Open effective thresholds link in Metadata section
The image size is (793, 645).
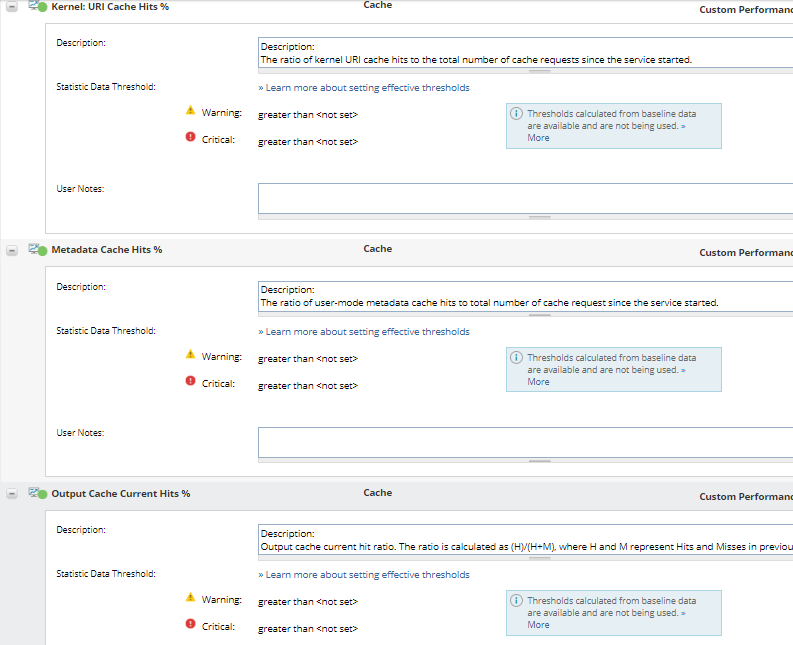click(364, 332)
